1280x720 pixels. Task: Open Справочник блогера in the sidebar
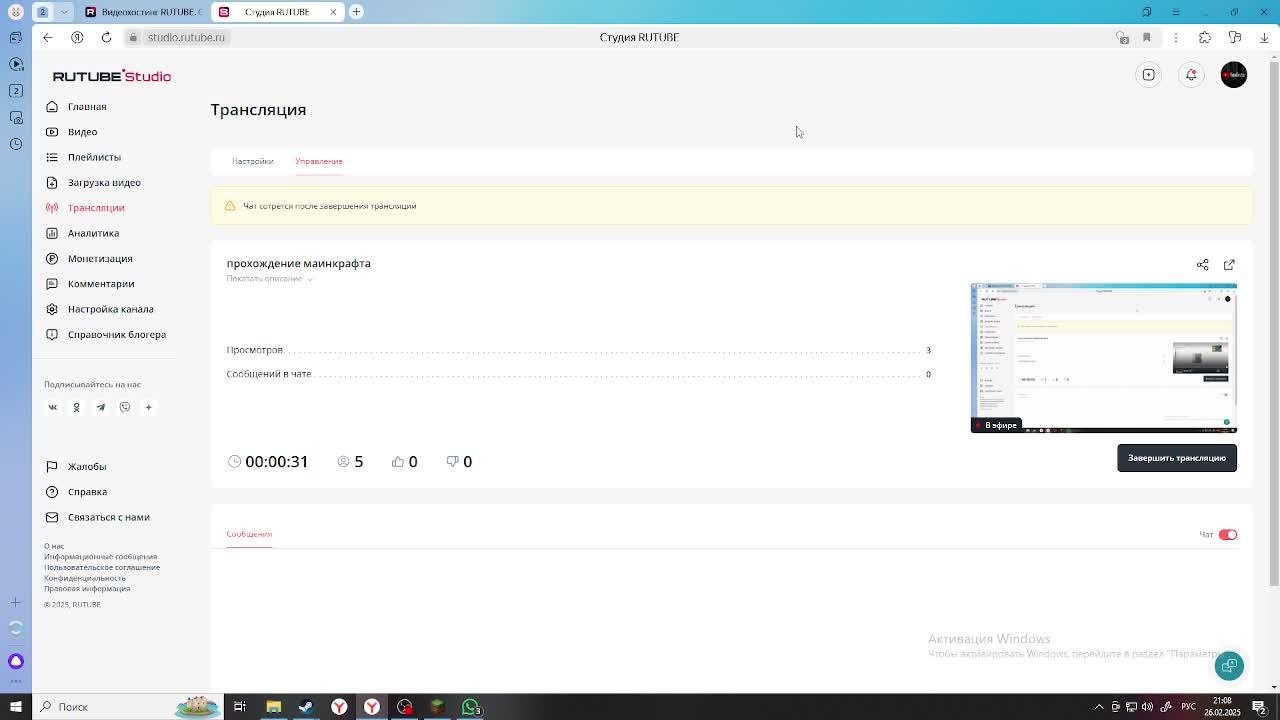(116, 335)
